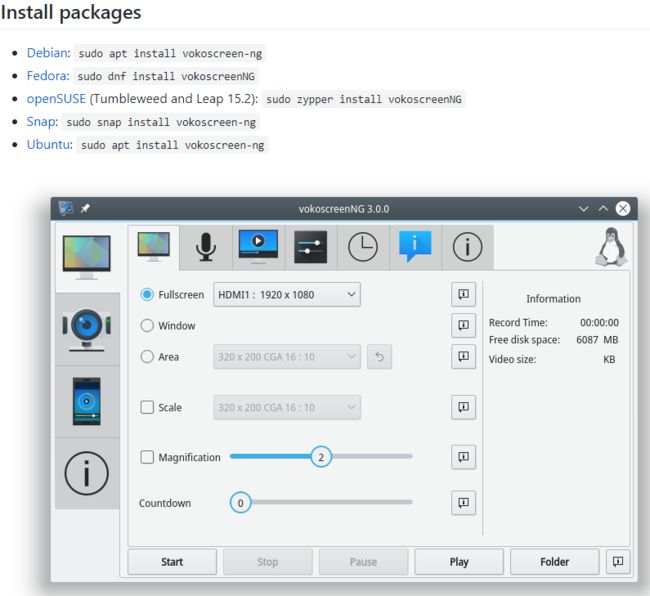Select the Window radio button
650x596 pixels.
[x=147, y=325]
